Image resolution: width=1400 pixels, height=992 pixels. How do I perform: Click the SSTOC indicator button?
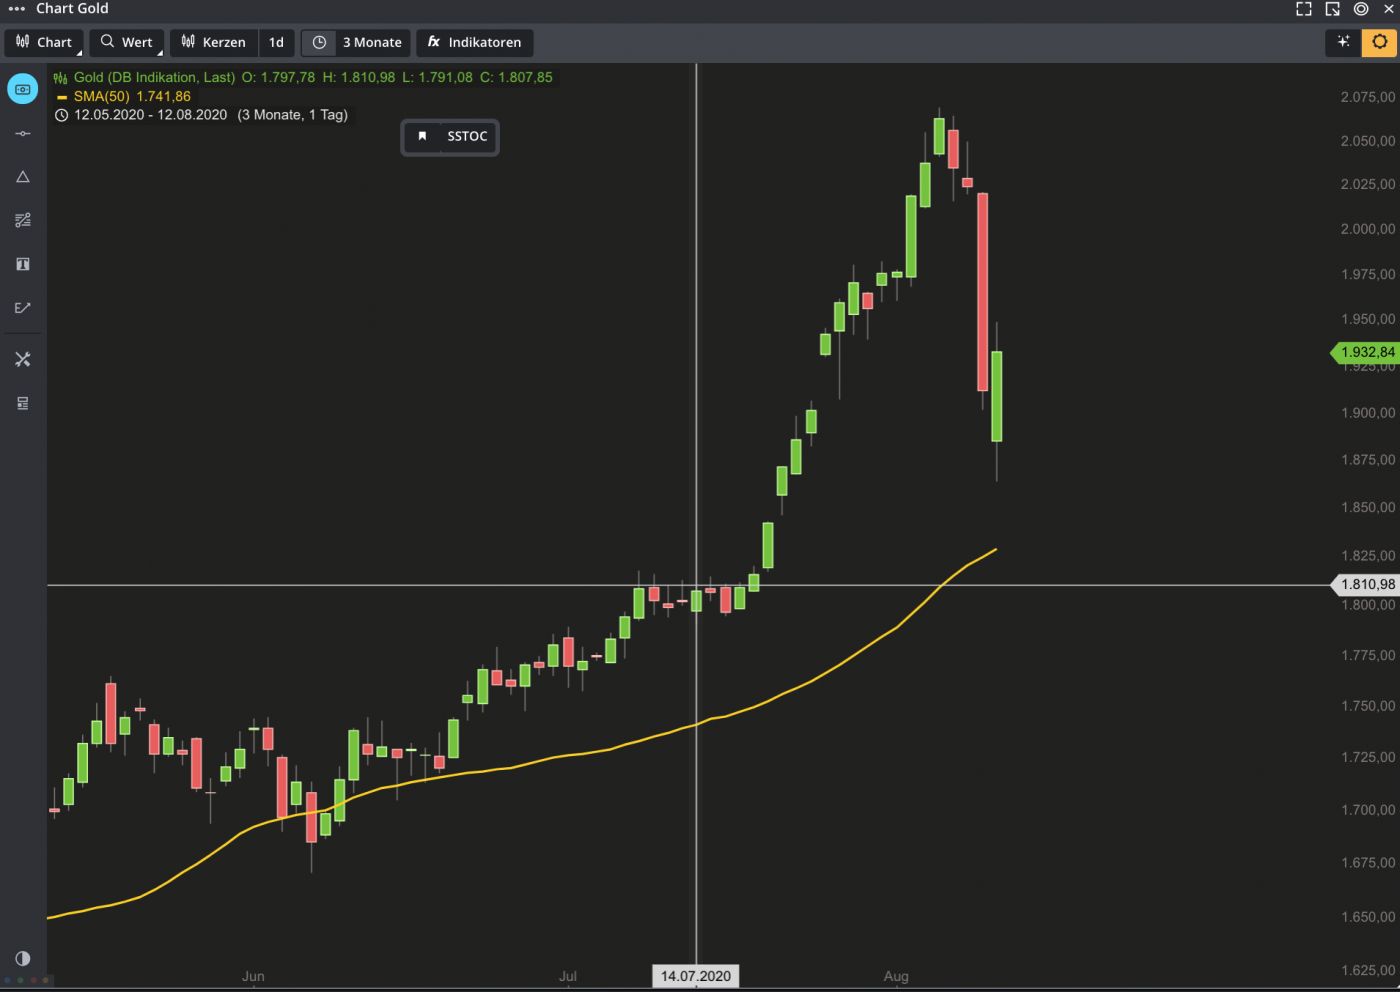467,136
